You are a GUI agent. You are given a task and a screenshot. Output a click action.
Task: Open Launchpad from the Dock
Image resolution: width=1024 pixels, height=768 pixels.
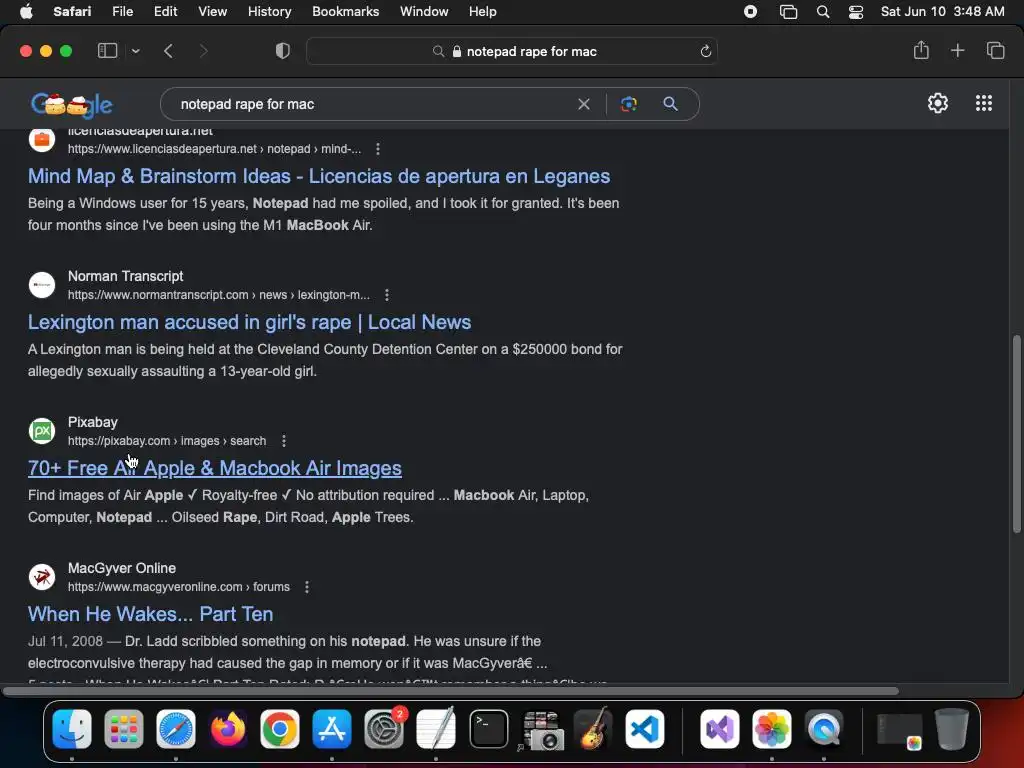click(123, 729)
